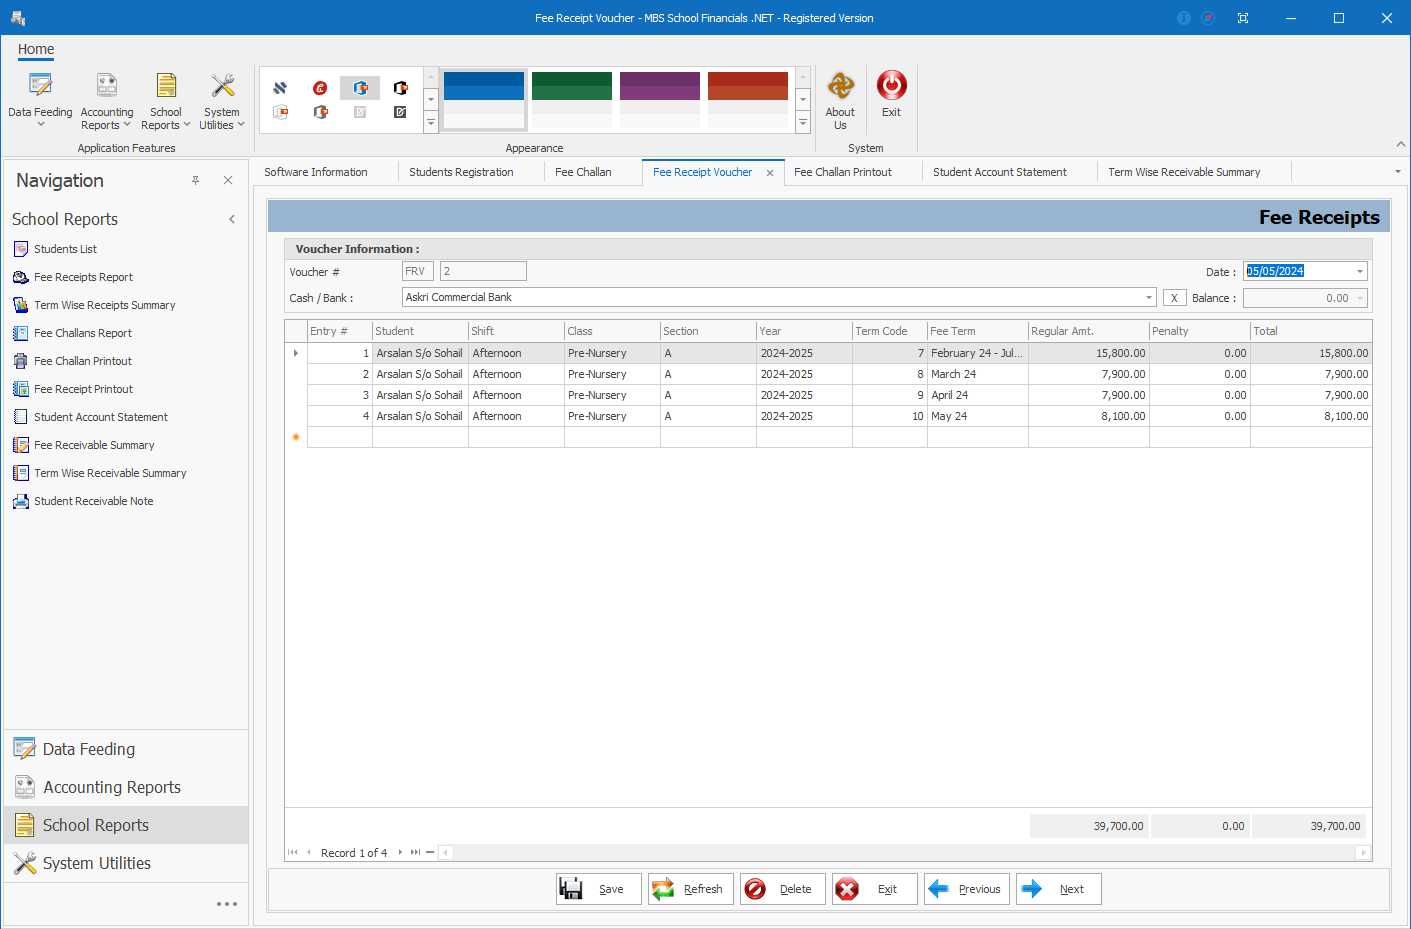Viewport: 1411px width, 929px height.
Task: Open System Utilities ribbon menu
Action: click(x=222, y=100)
